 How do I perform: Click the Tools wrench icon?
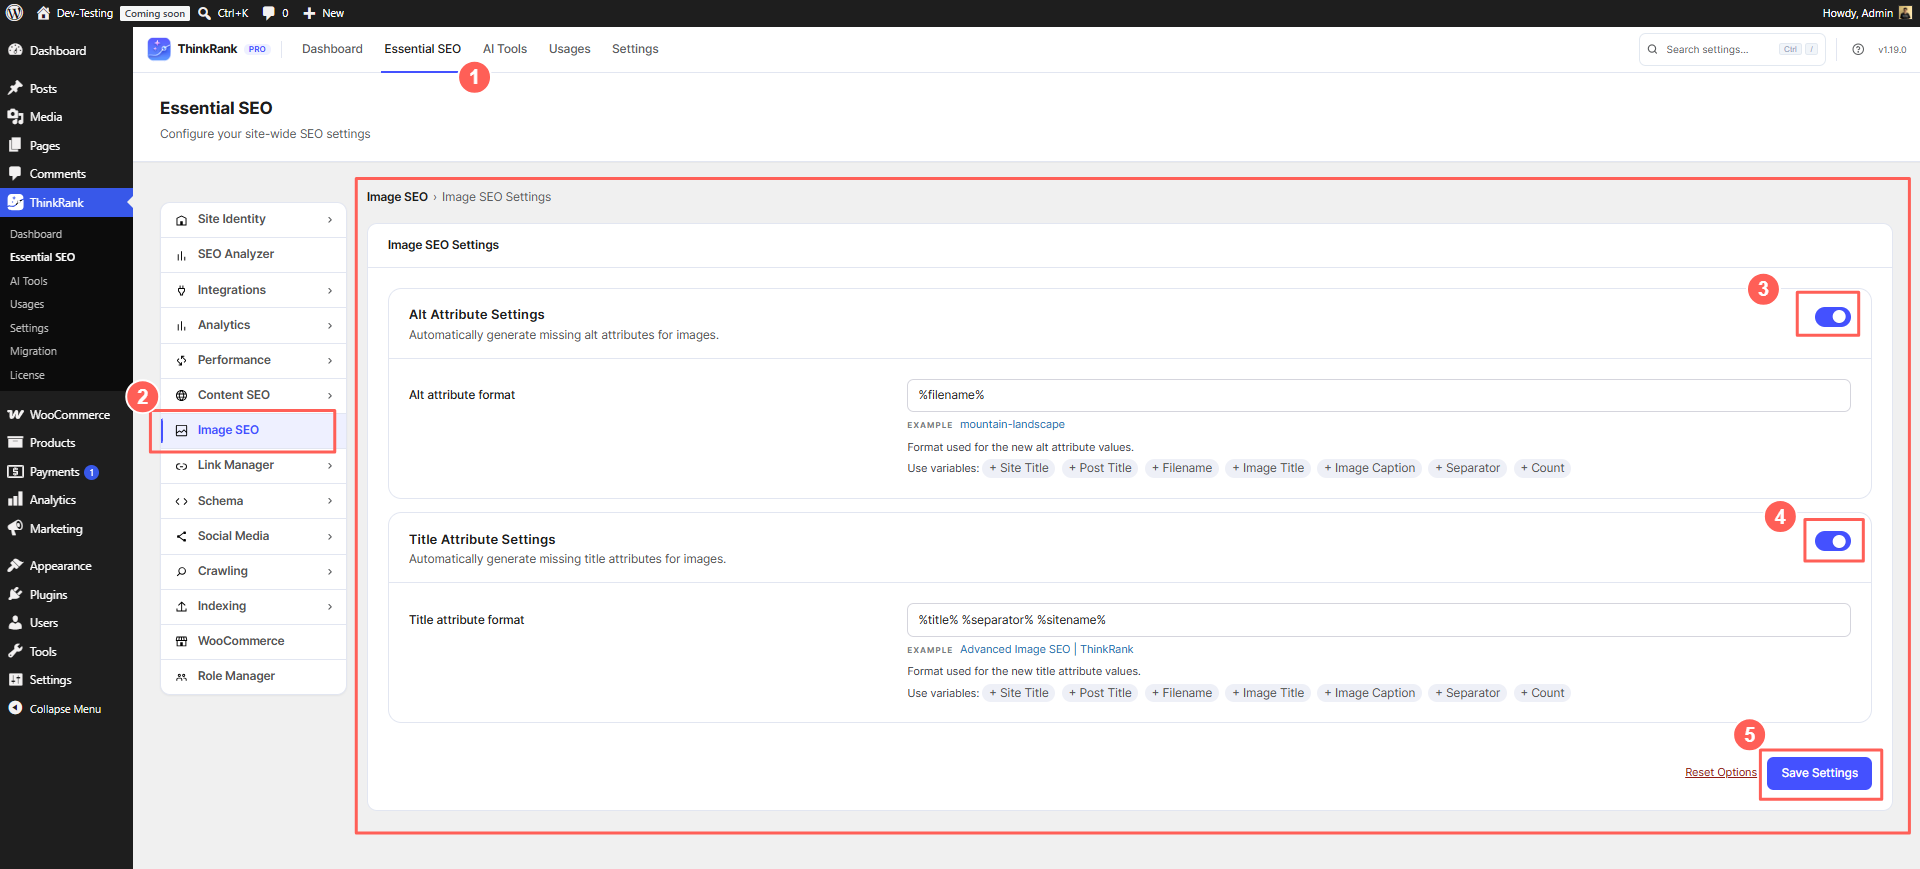(15, 651)
